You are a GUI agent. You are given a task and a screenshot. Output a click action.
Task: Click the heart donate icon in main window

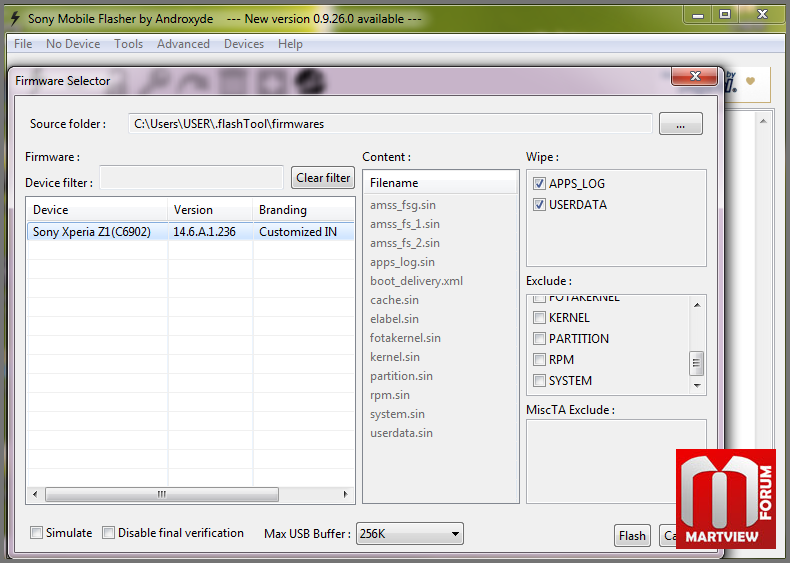coord(750,81)
